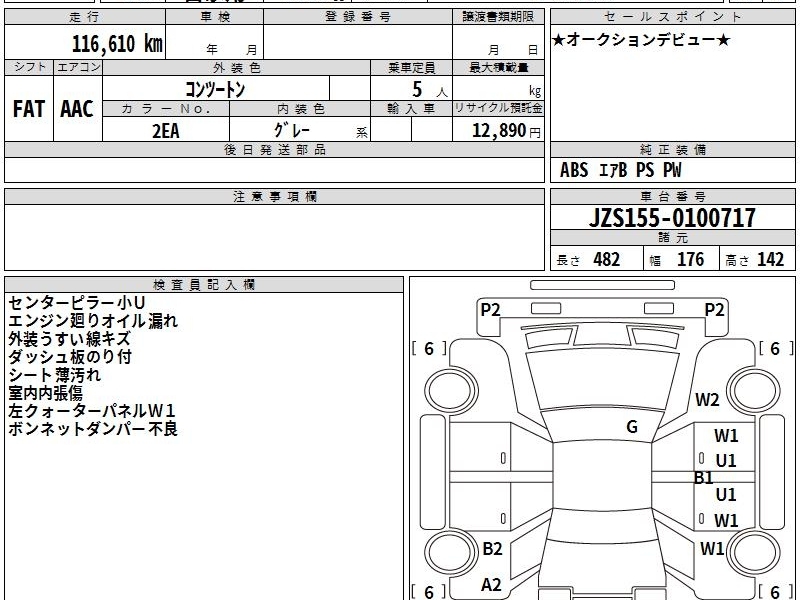Select the note センターピラー小U
Viewport: 800px width, 600px height.
77,303
